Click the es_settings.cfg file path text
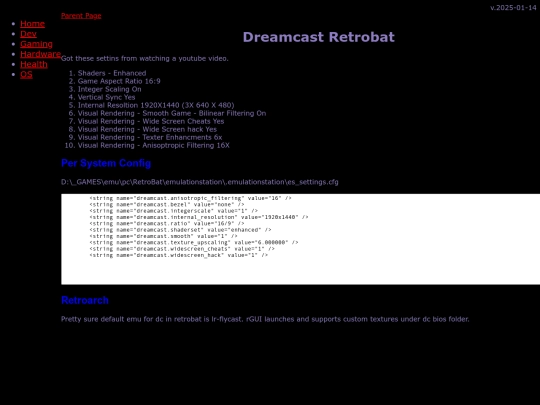 tap(200, 182)
